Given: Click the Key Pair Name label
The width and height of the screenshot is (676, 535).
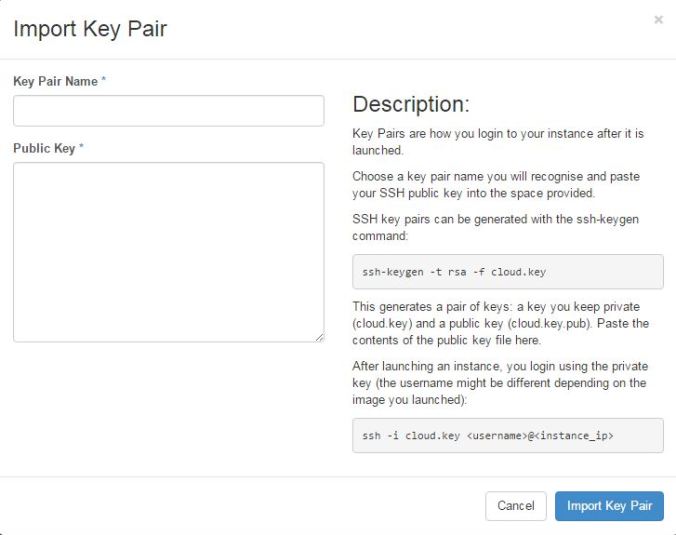Looking at the screenshot, I should (x=56, y=81).
